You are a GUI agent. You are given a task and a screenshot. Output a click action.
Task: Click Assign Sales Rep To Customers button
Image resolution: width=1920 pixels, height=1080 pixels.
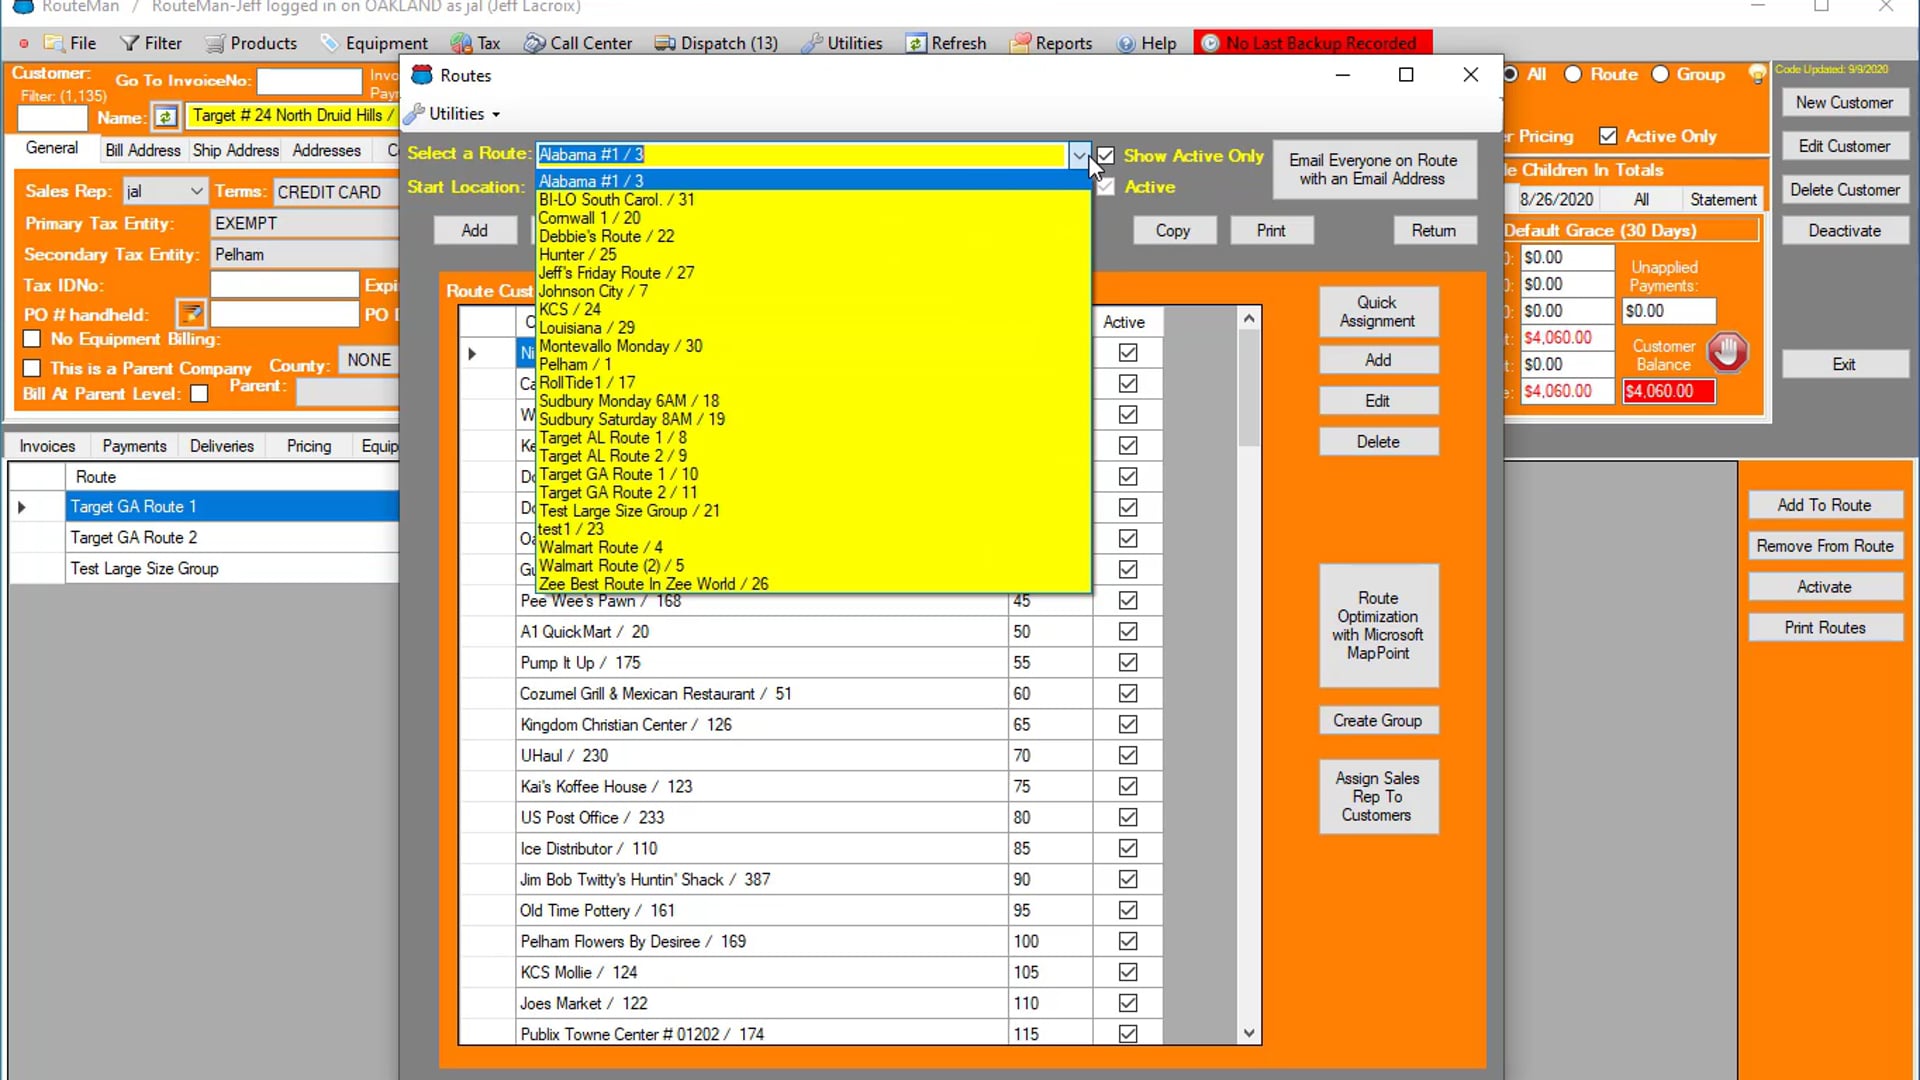pyautogui.click(x=1378, y=797)
